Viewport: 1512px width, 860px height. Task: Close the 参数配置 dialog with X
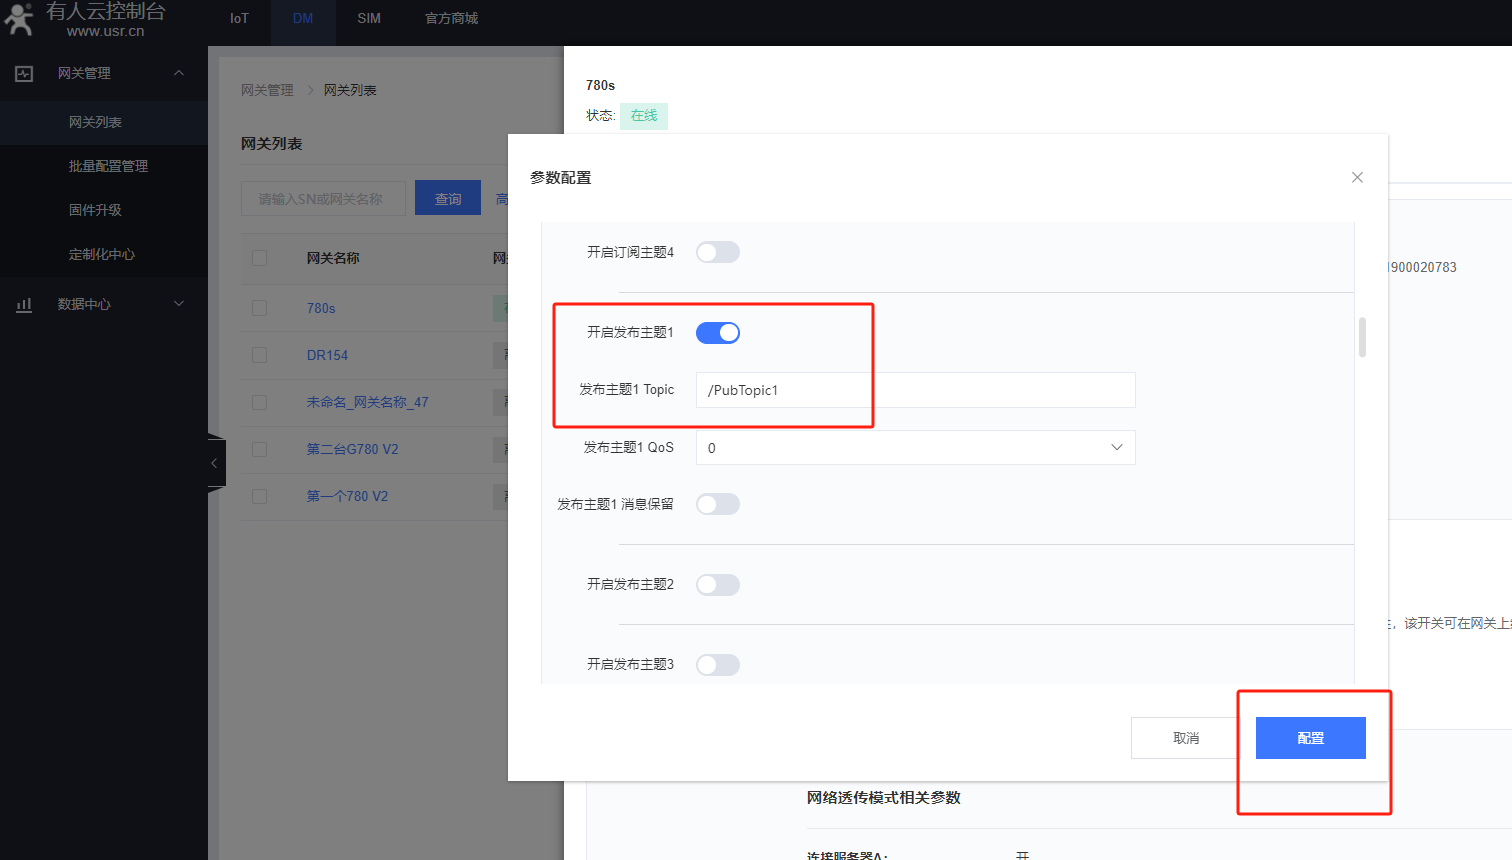pyautogui.click(x=1357, y=178)
